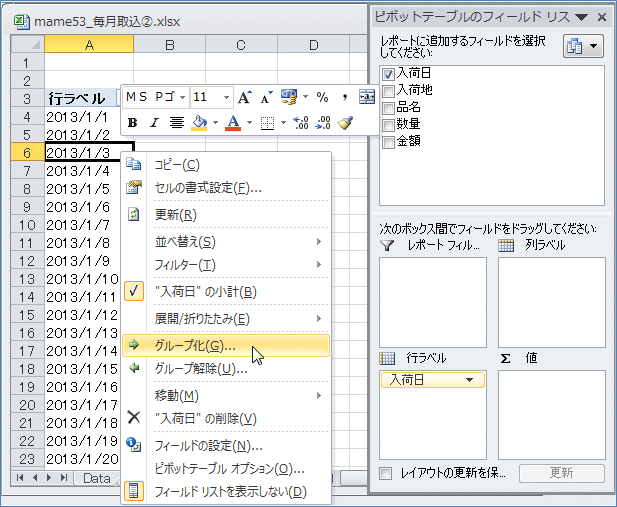Open フィールドの設定(N) dialog
This screenshot has width=617, height=507.
click(x=226, y=446)
